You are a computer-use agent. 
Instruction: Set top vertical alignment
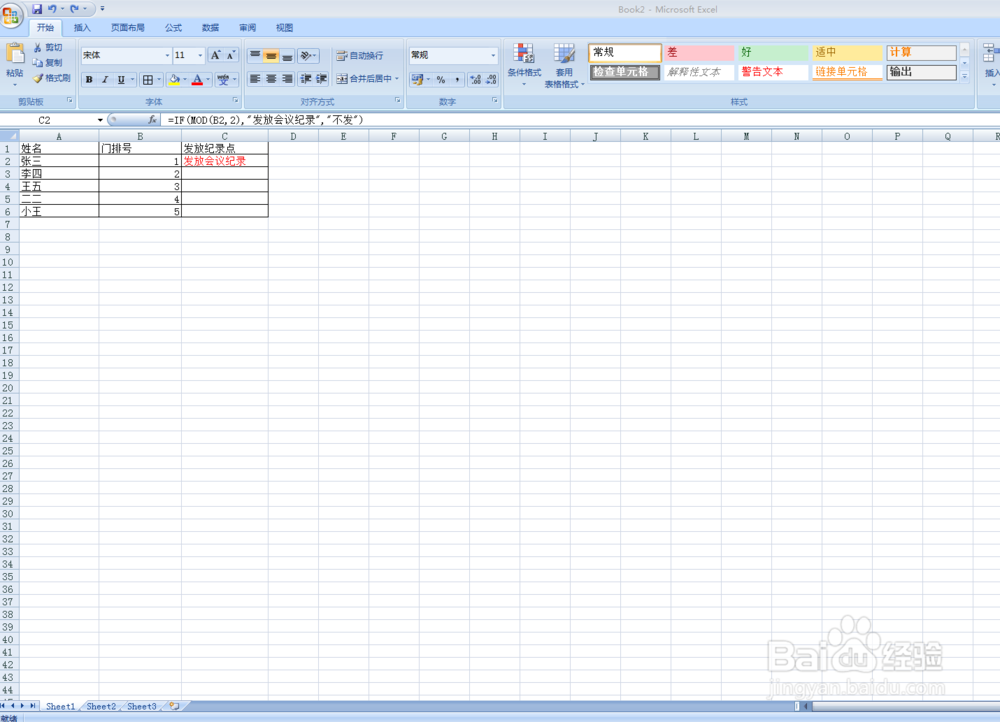[x=255, y=55]
